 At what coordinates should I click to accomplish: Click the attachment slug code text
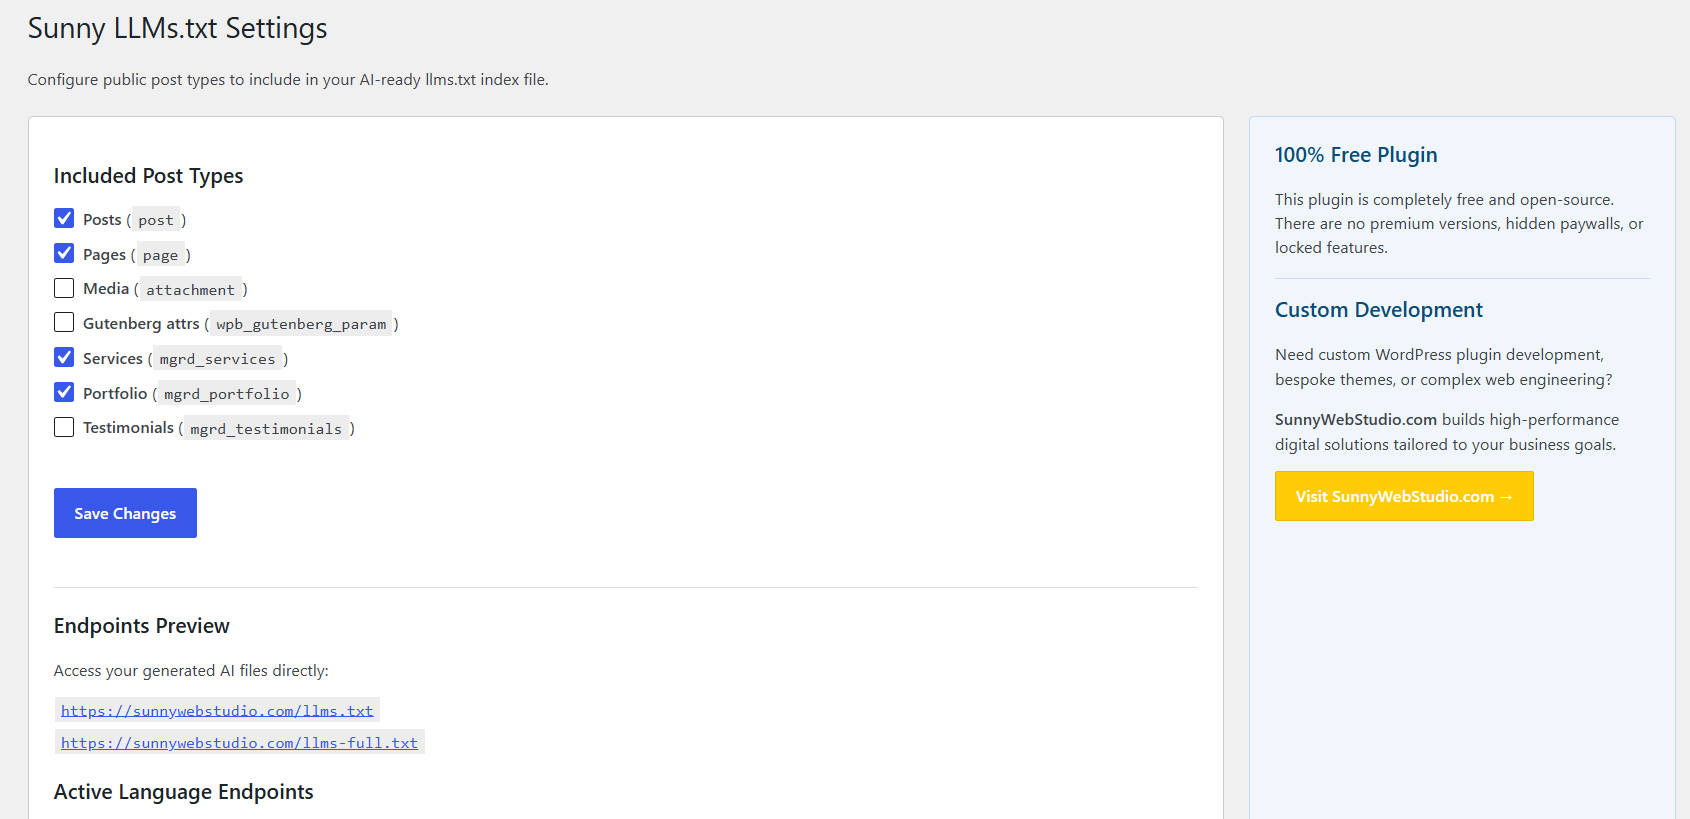point(191,290)
